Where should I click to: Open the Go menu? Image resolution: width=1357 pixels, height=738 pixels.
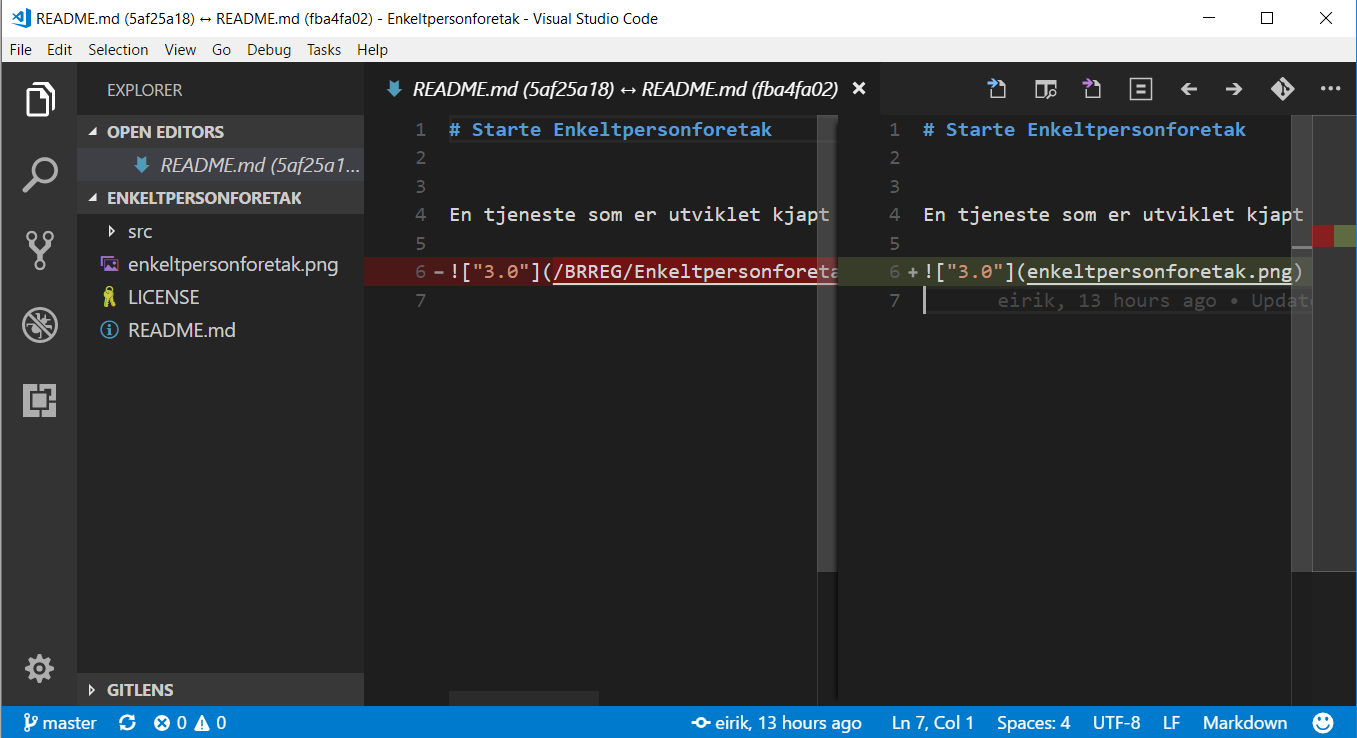point(221,50)
